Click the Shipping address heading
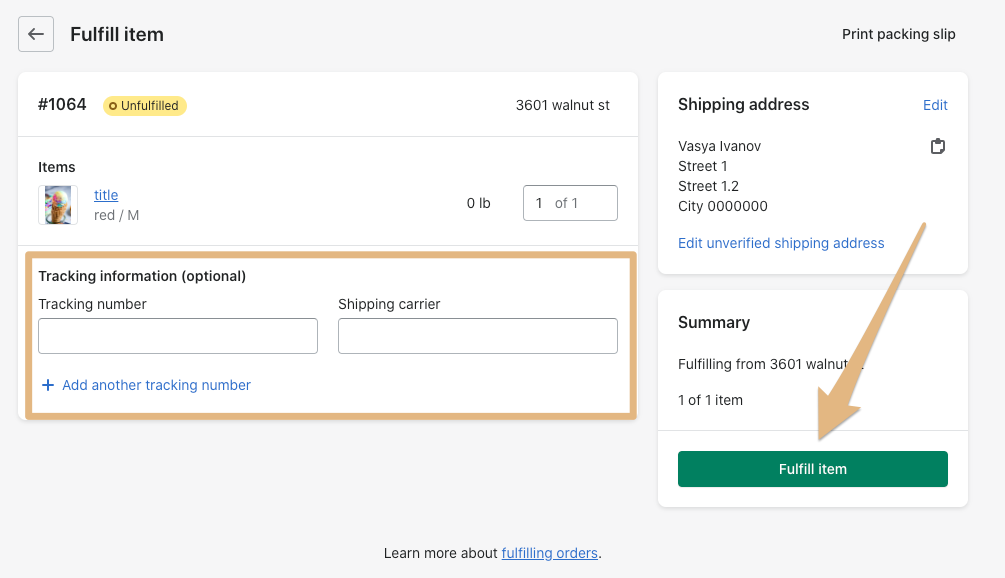Viewport: 1005px width, 578px height. 743,104
